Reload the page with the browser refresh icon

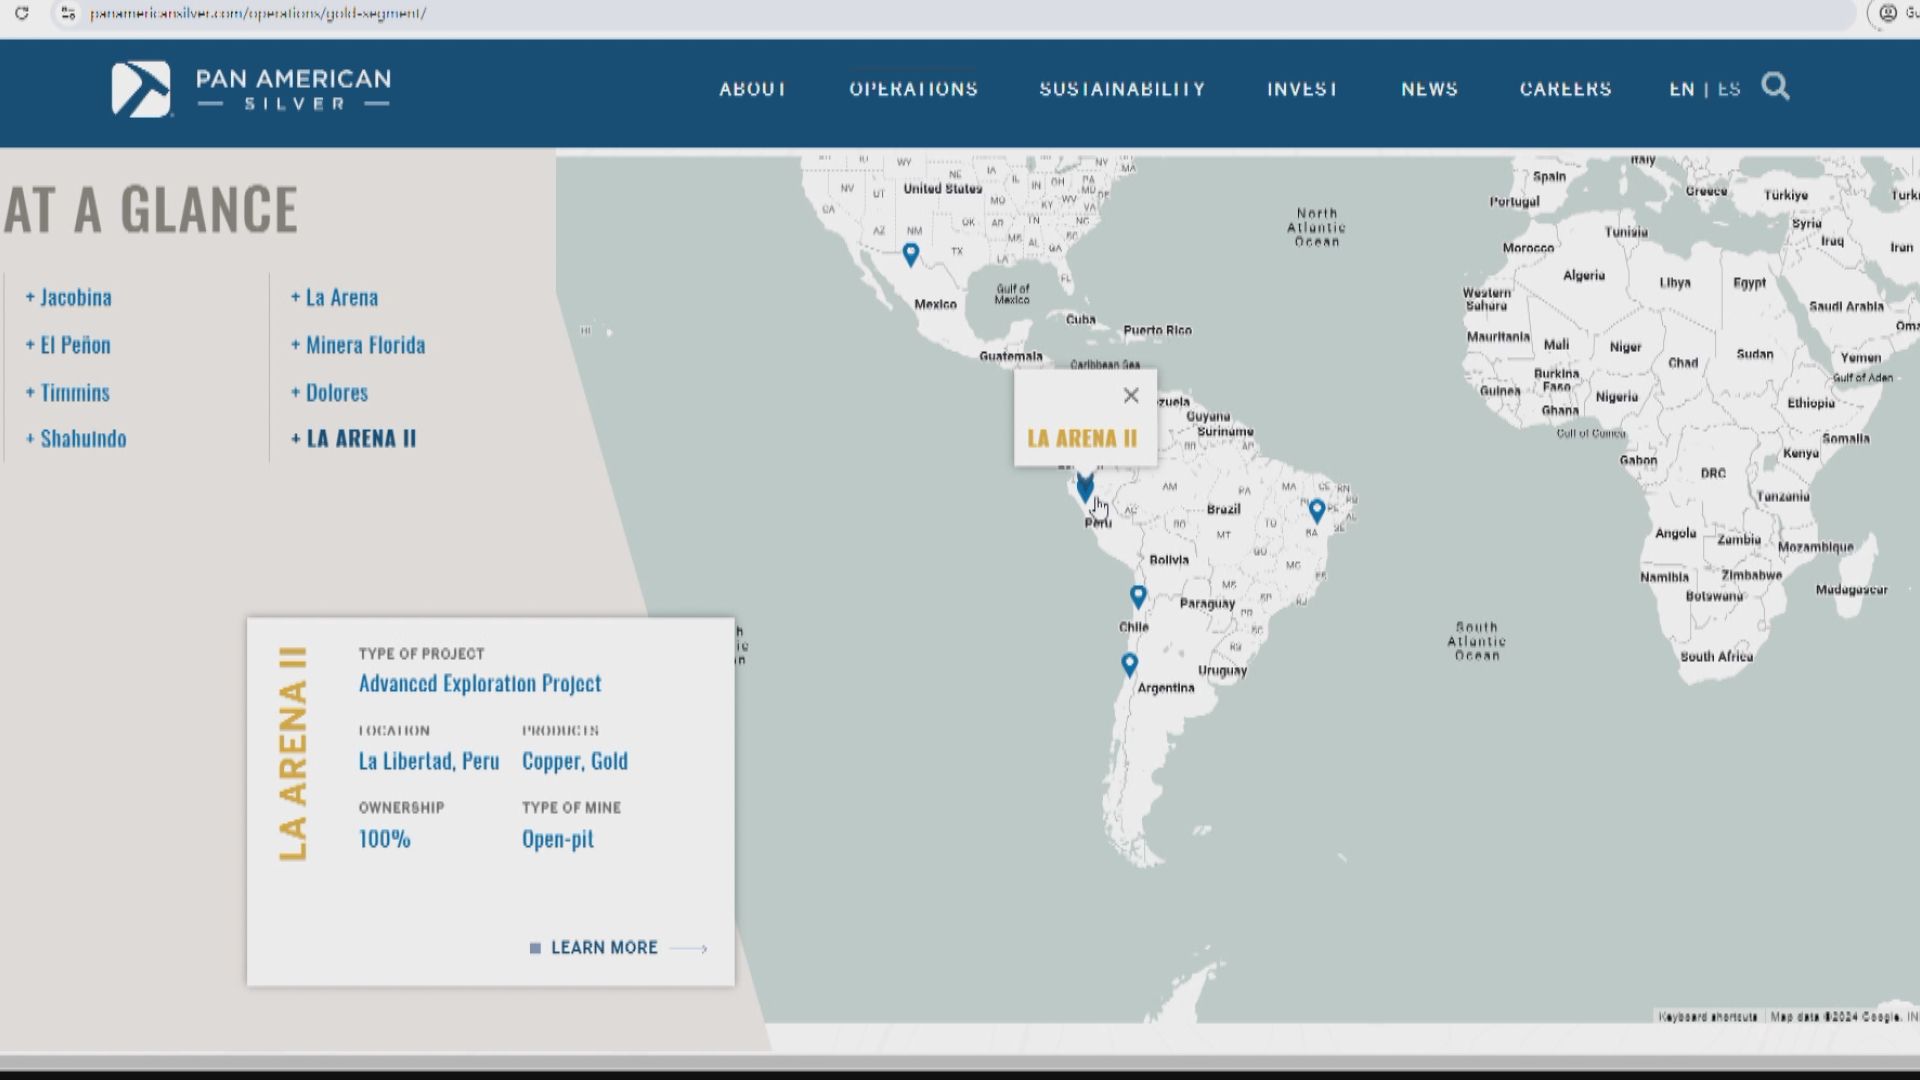pyautogui.click(x=21, y=13)
